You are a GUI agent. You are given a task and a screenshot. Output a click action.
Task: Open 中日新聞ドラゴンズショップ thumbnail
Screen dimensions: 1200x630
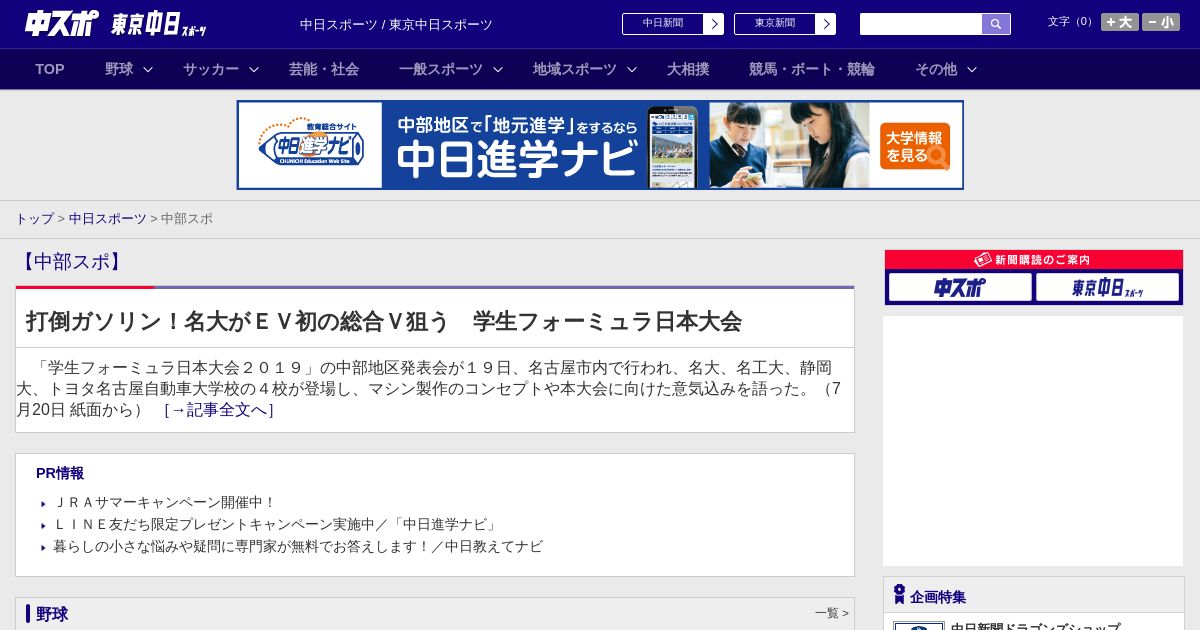pyautogui.click(x=919, y=625)
